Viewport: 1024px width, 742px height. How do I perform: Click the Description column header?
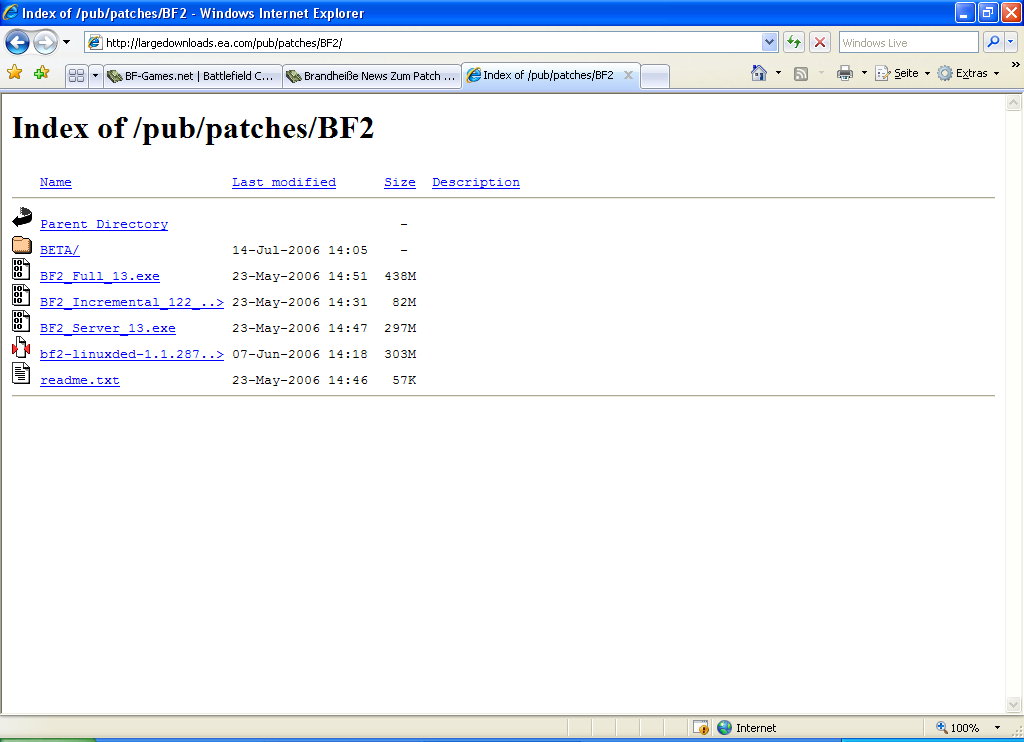click(476, 182)
